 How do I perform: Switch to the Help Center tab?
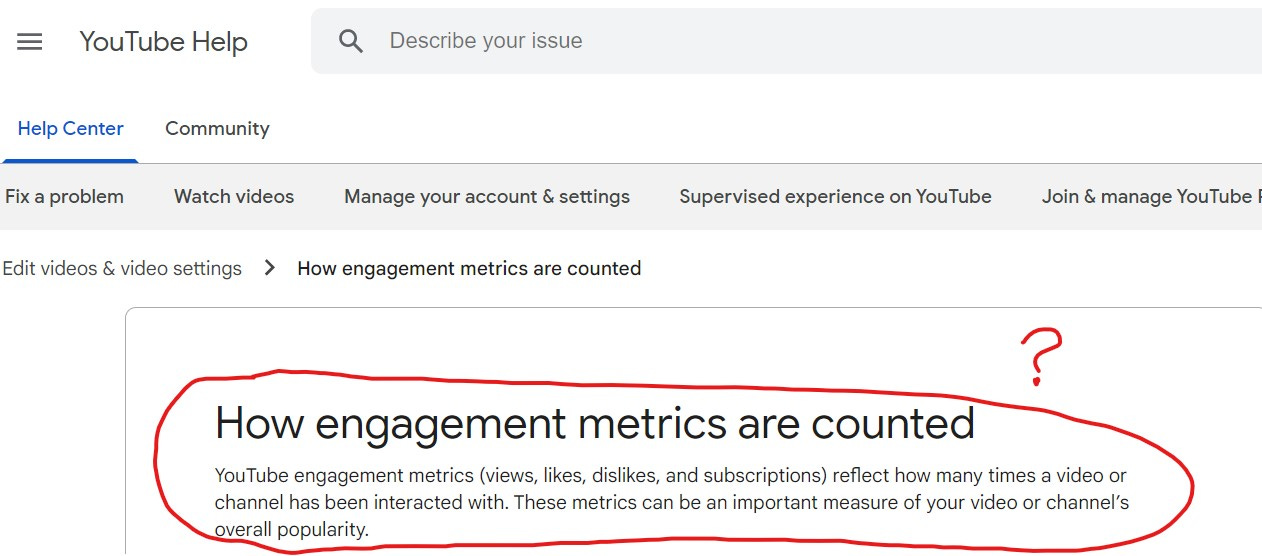tap(71, 129)
